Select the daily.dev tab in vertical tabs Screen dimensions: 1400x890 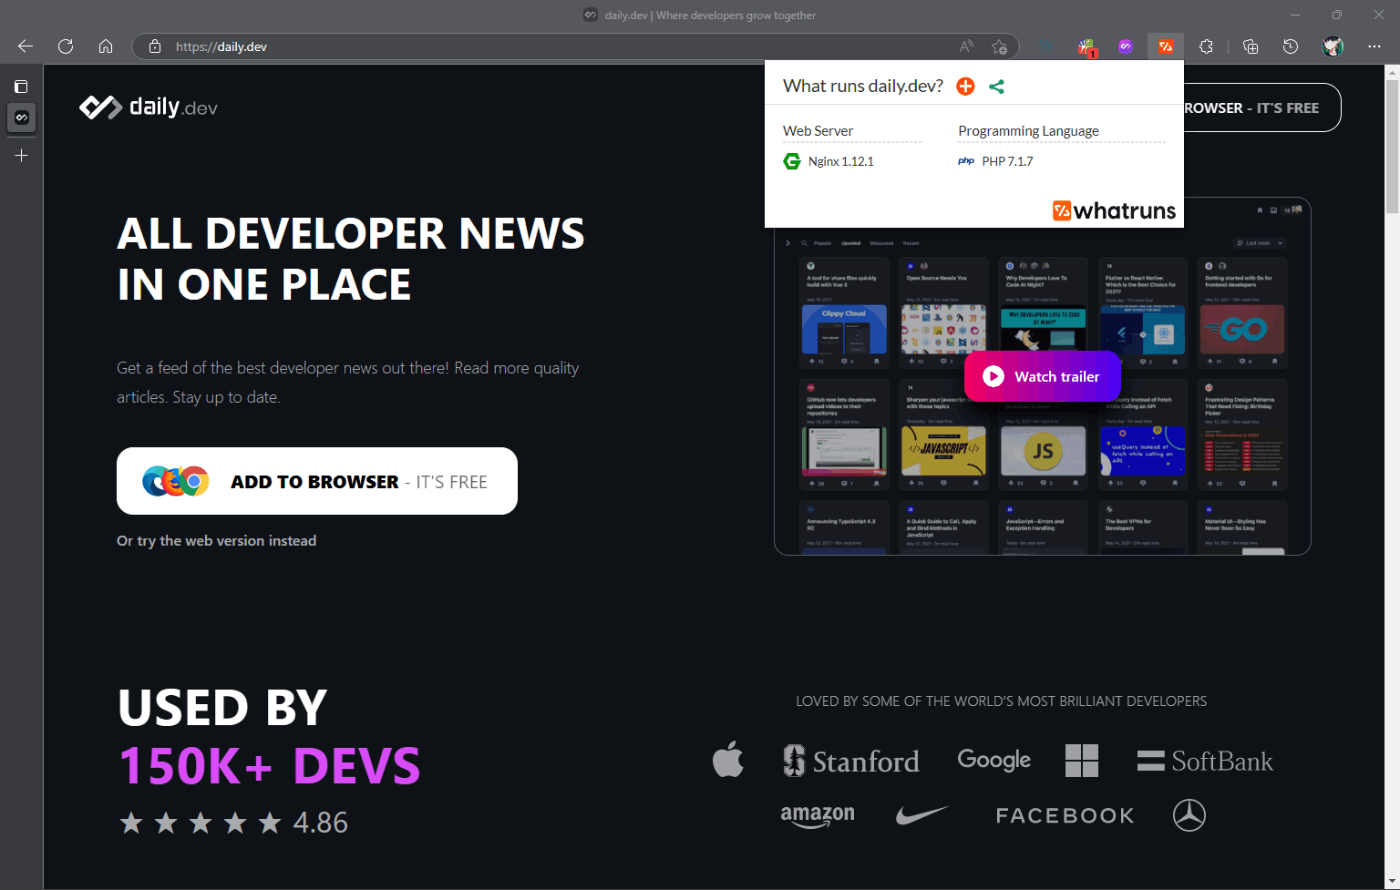pos(21,118)
